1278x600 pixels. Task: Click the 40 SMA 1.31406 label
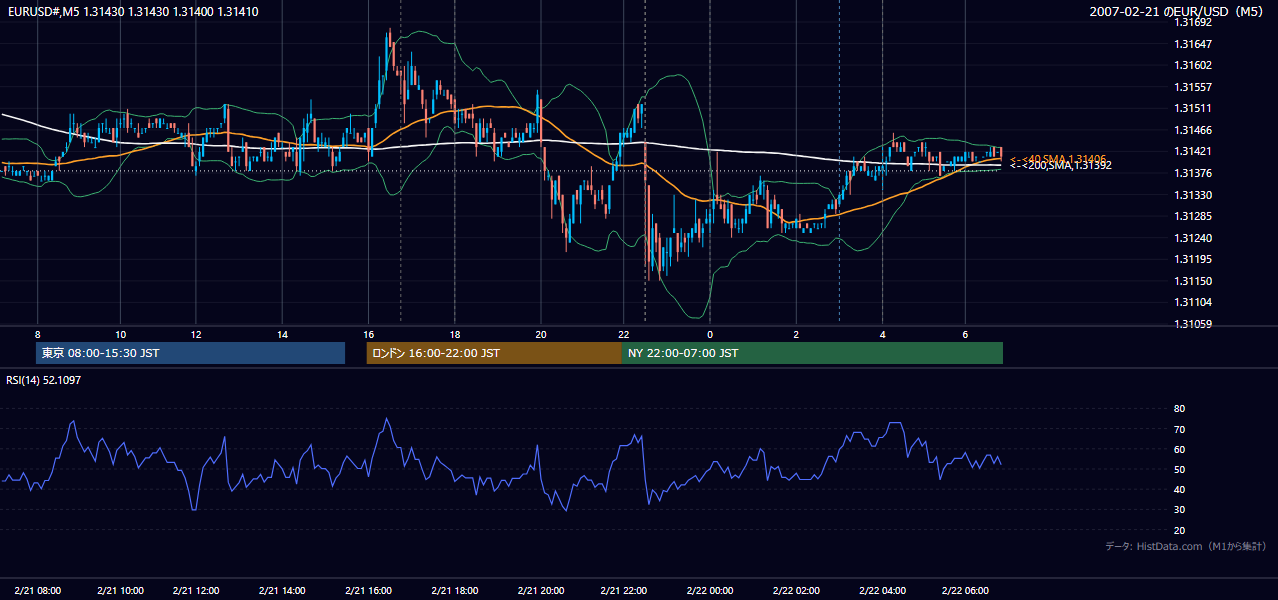[x=1058, y=159]
